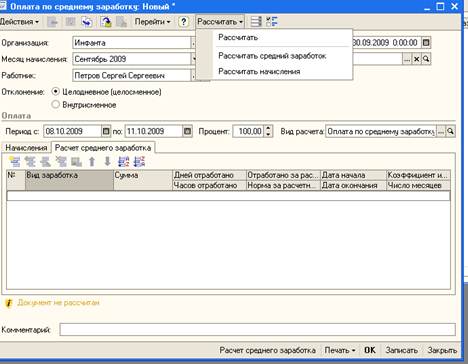Choose Рассчитать начисления menu item
Viewport: 468px width, 364px height.
(259, 71)
